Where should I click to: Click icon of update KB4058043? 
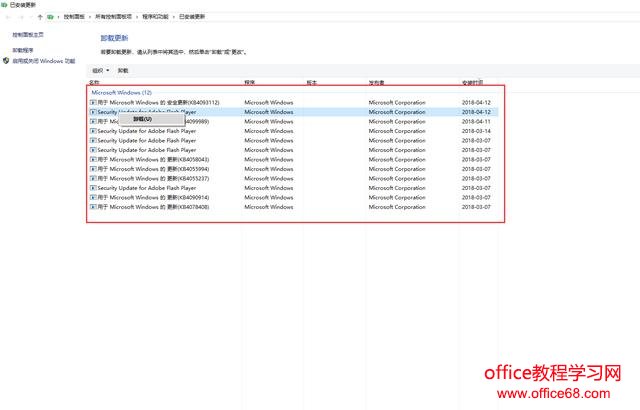[x=93, y=160]
